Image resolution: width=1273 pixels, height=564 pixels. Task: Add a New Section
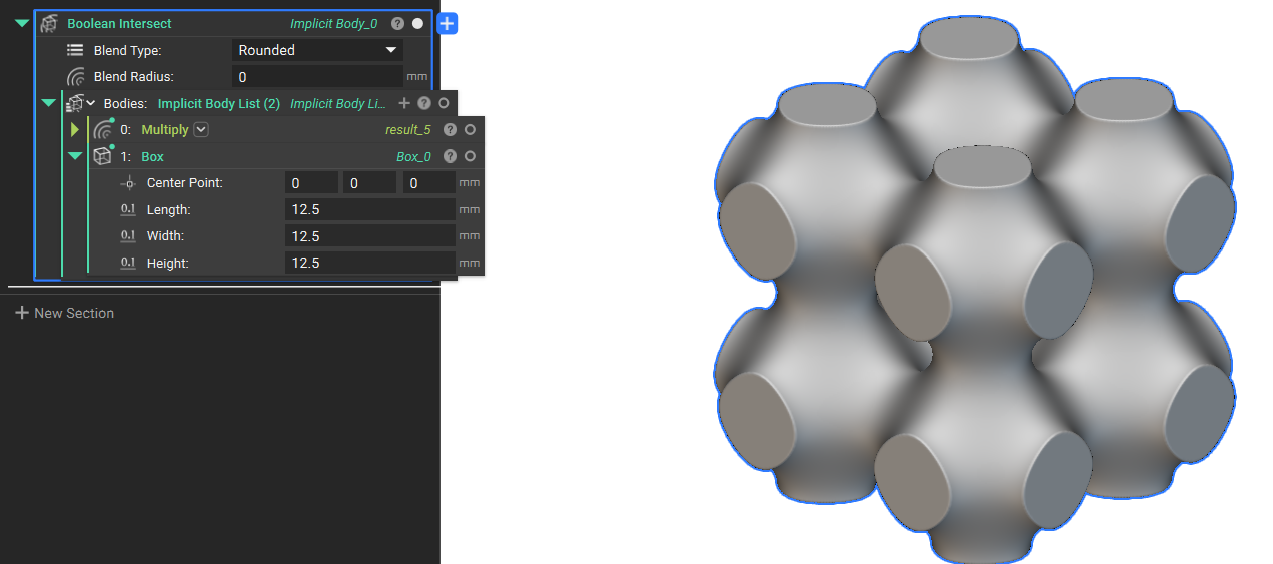coord(65,313)
